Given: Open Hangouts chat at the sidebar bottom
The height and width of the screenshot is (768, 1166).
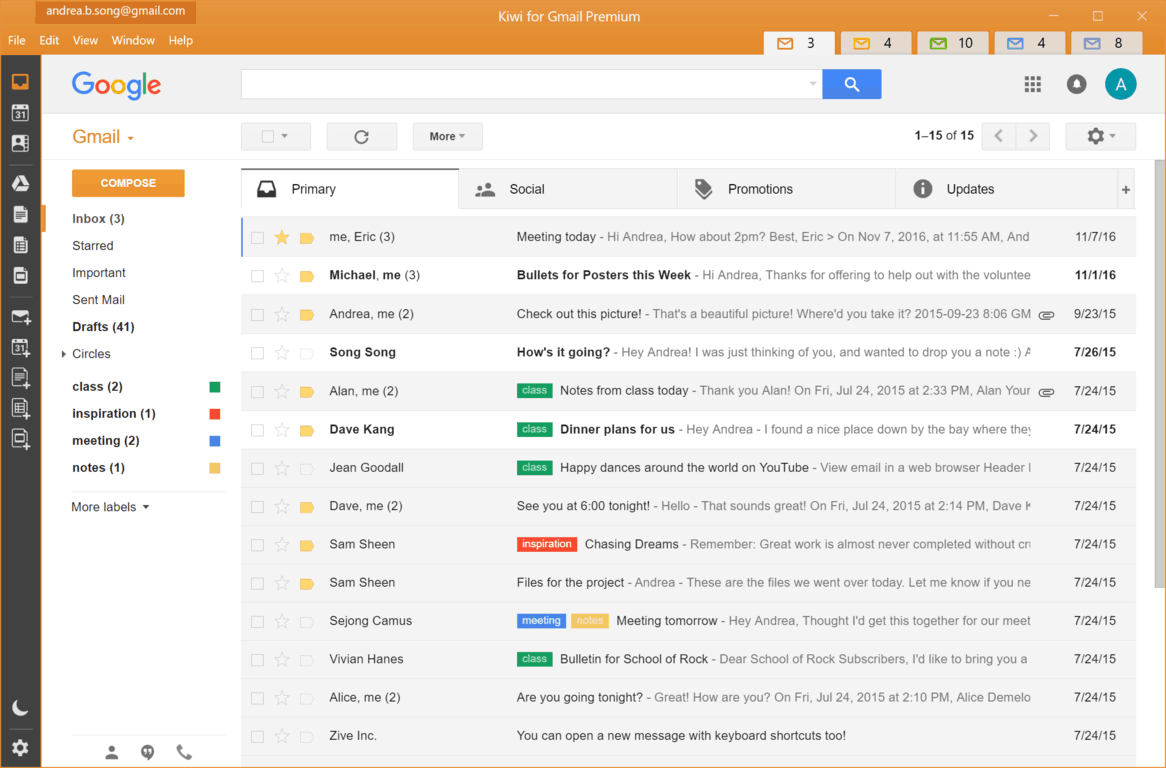Looking at the screenshot, I should click(147, 752).
